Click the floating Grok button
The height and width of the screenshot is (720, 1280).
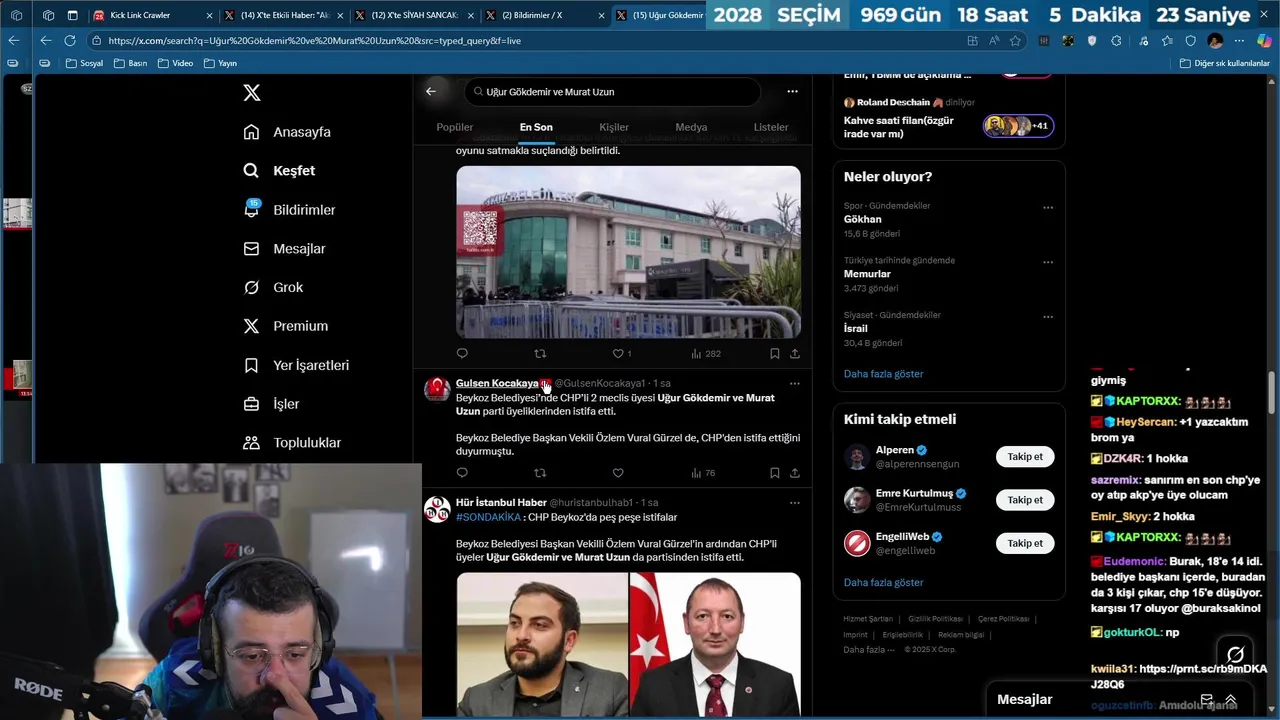point(1235,655)
